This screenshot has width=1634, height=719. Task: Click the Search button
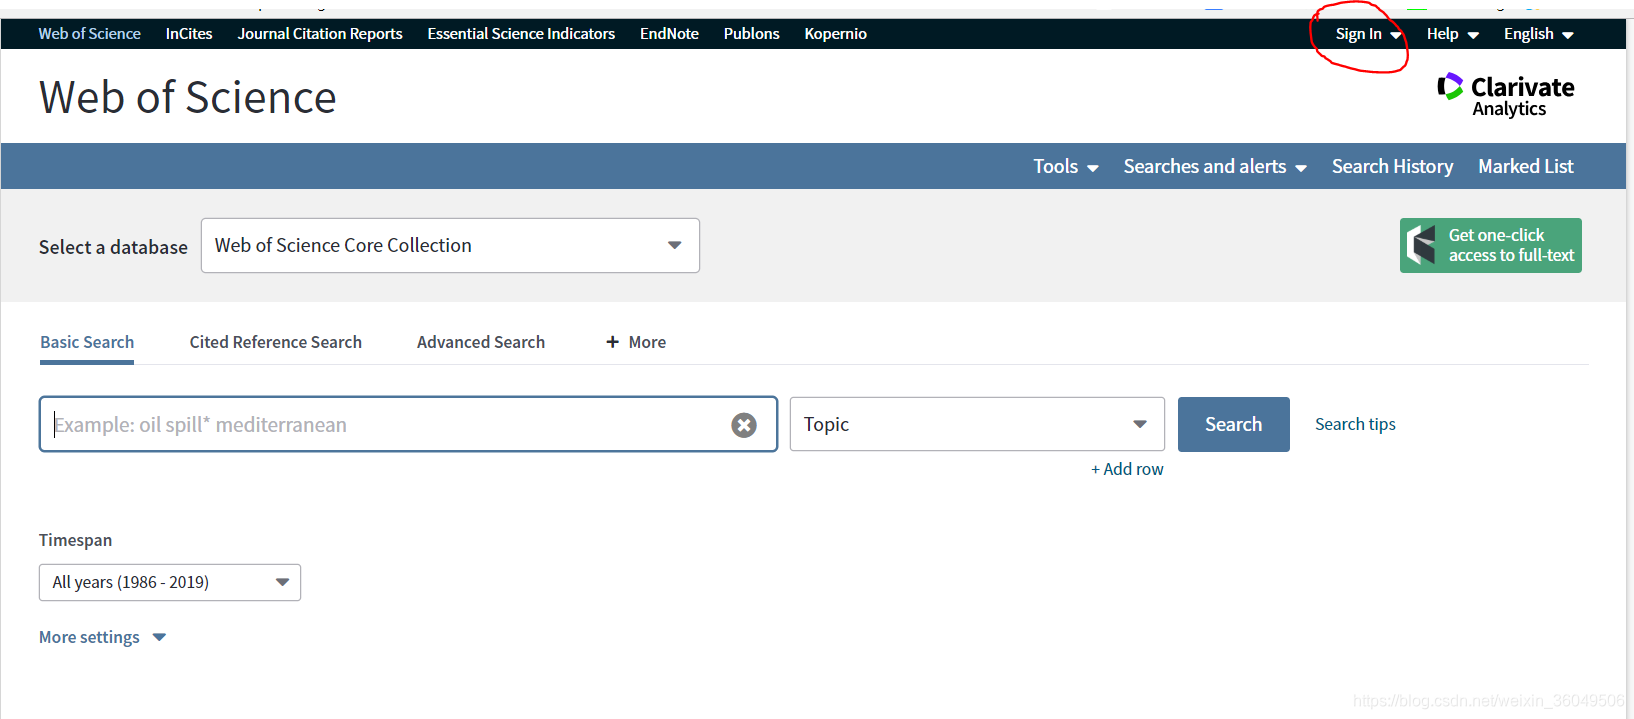[x=1233, y=424]
